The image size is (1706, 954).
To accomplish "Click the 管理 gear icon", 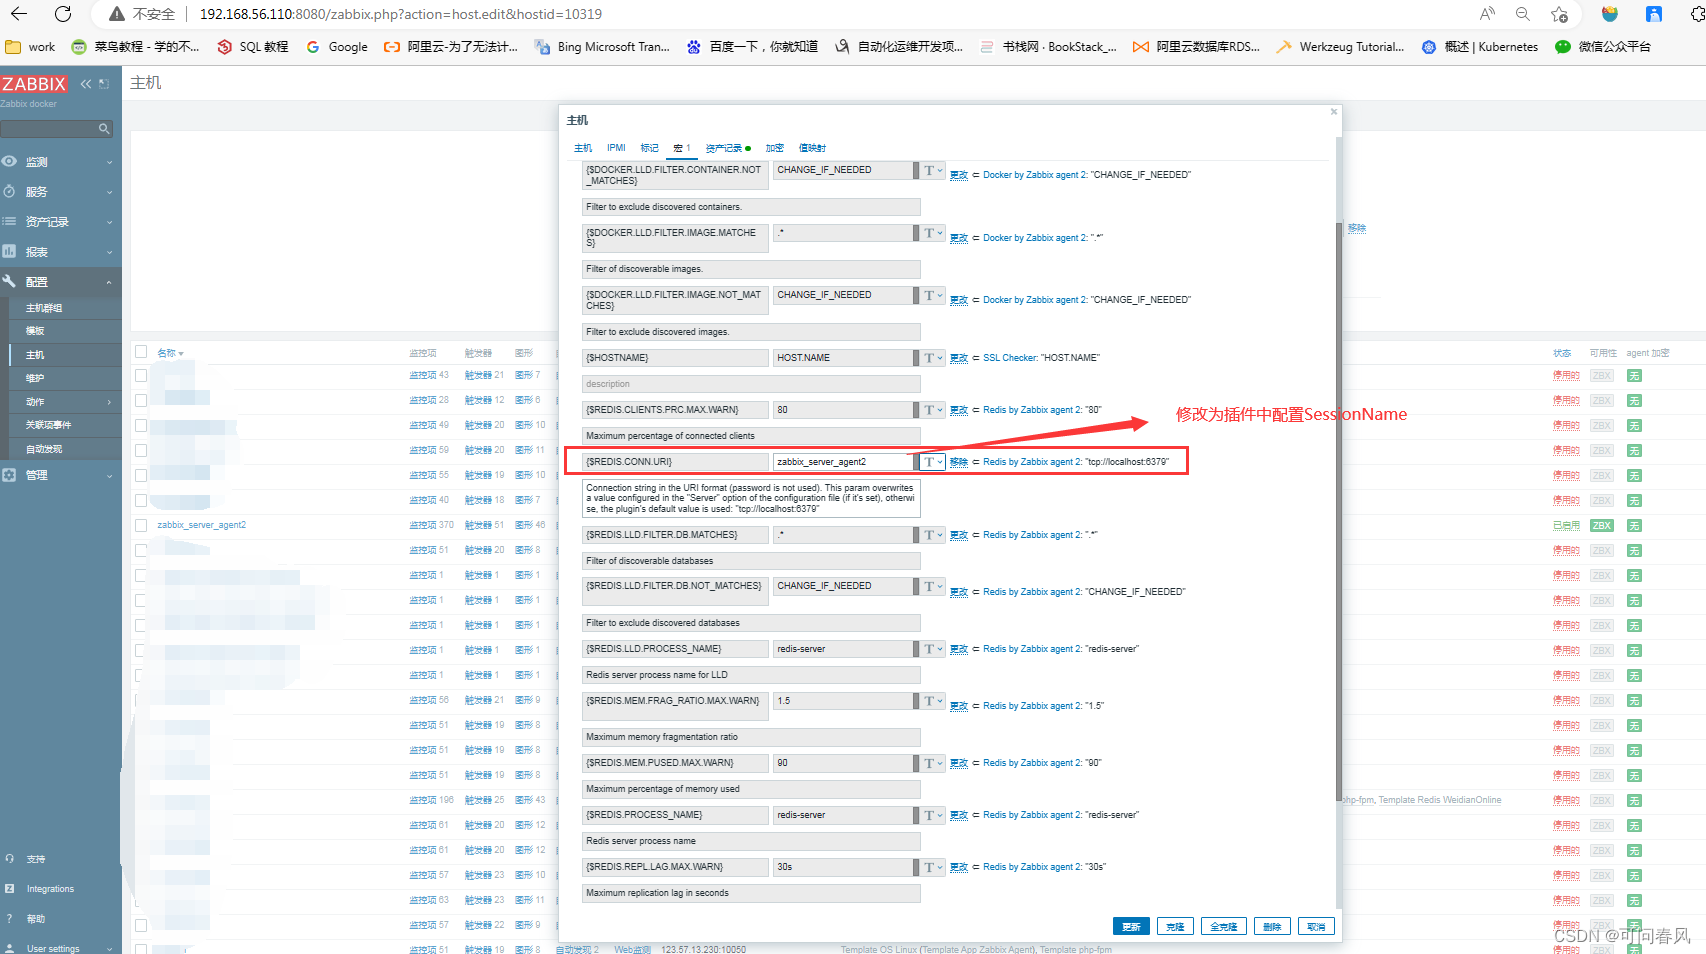I will tap(9, 475).
